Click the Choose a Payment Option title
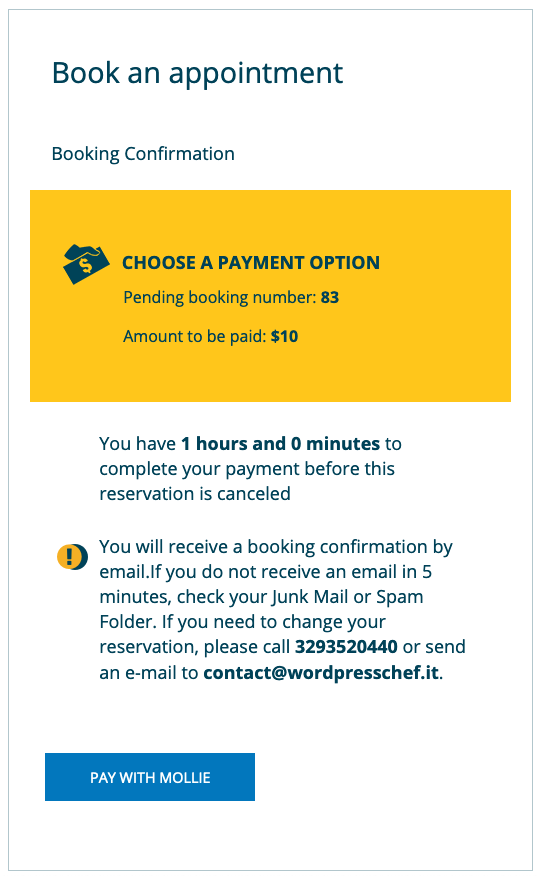Image resolution: width=540 pixels, height=876 pixels. click(x=251, y=263)
